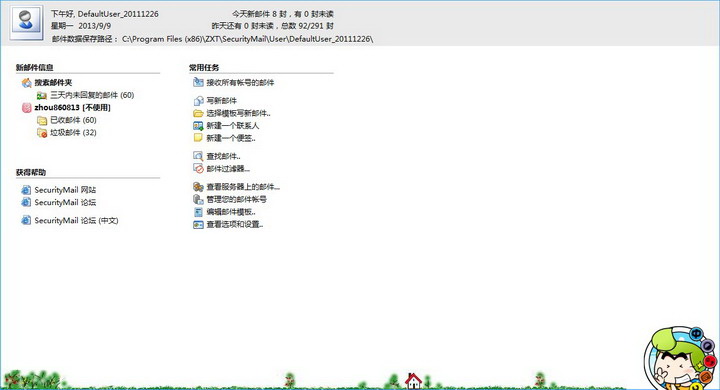Select account zhou860813 [不使用]
The width and height of the screenshot is (720, 390).
[73, 107]
